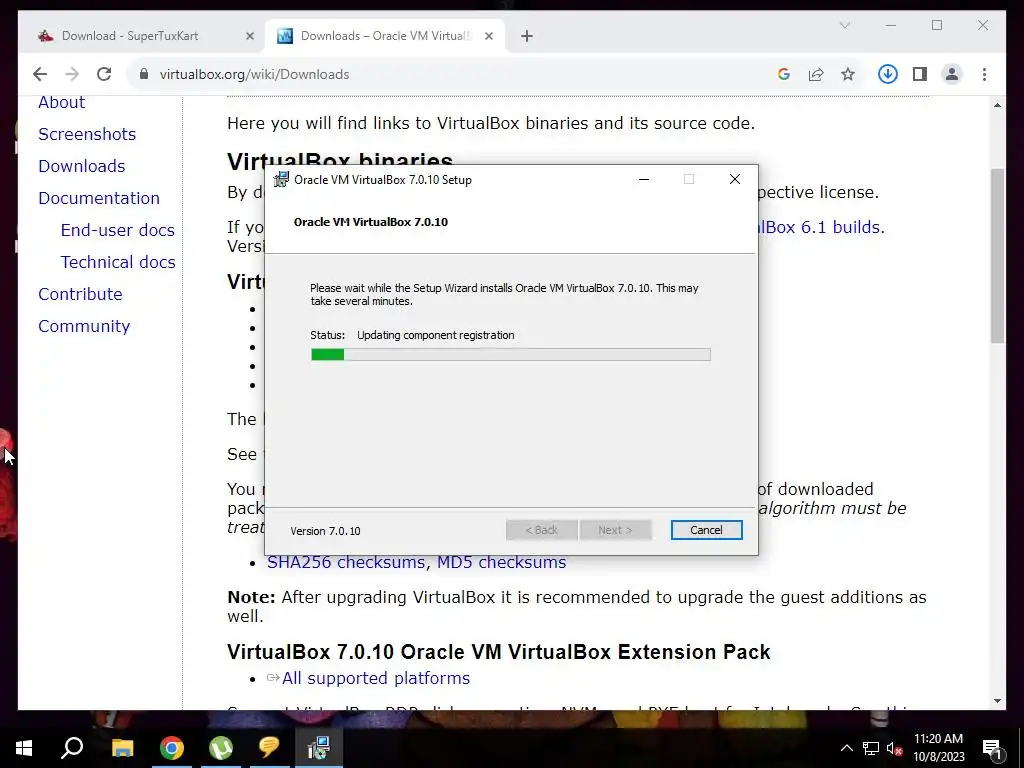Open the Technical docs link

[x=118, y=263]
